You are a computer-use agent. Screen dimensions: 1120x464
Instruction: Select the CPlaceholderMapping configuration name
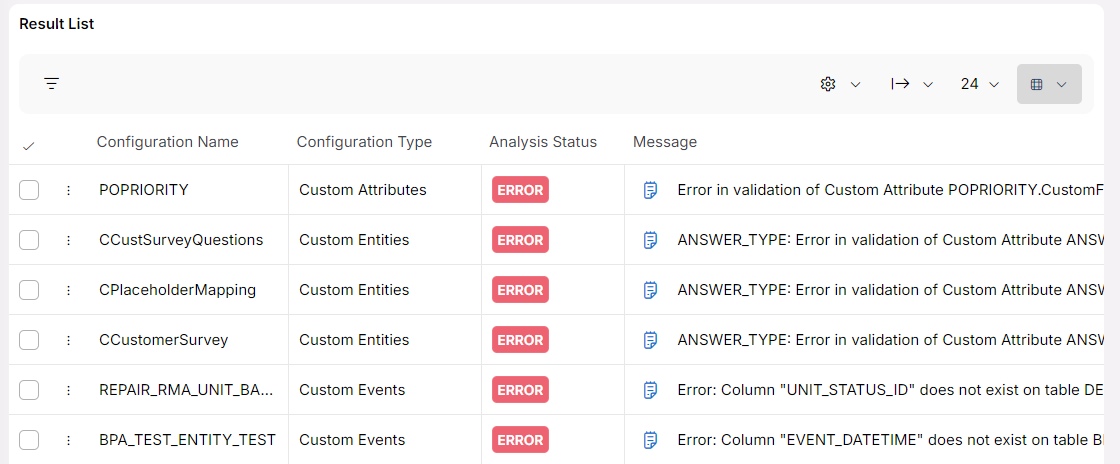pos(178,290)
